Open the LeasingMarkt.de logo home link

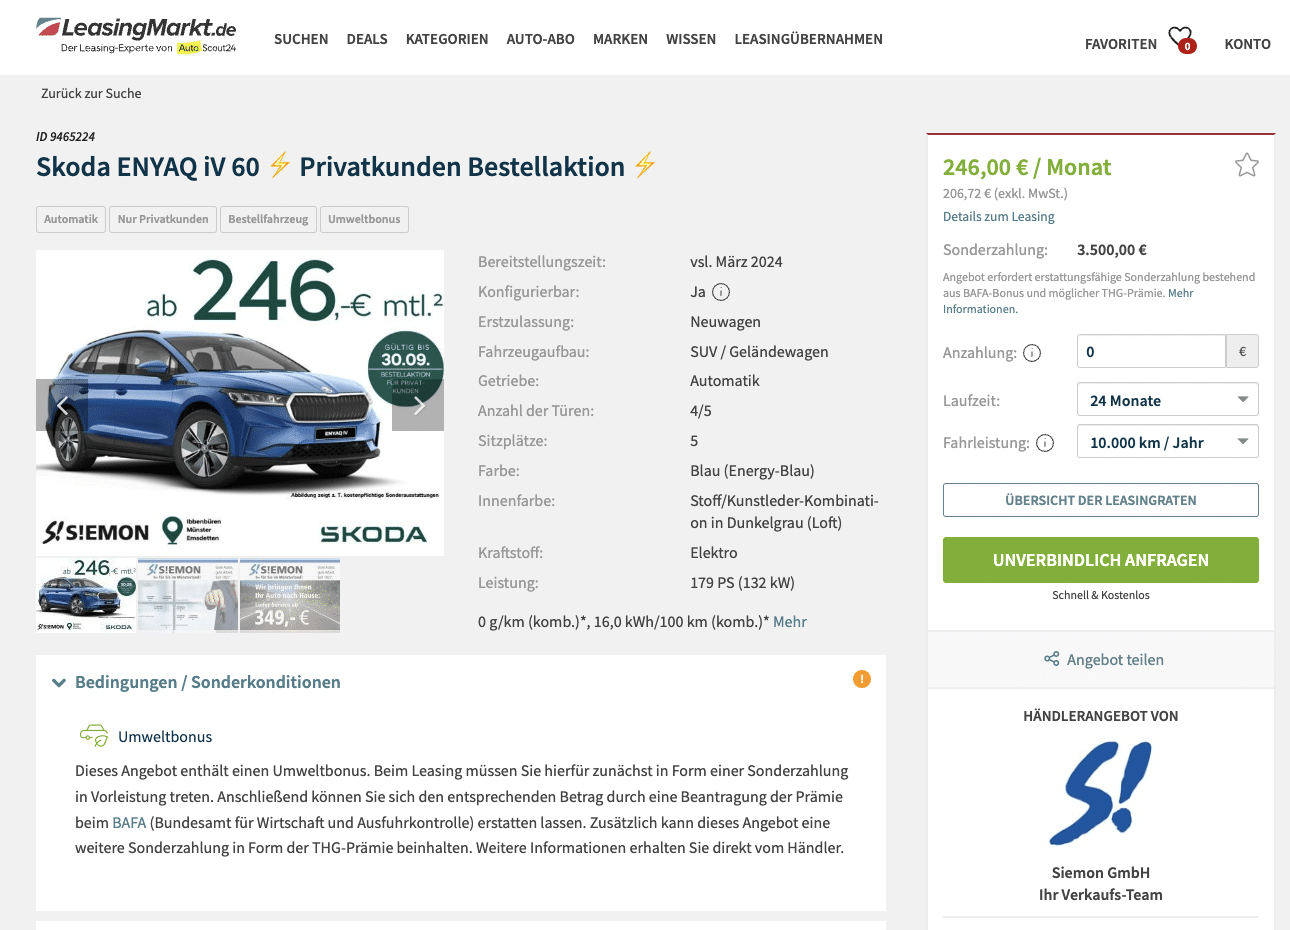click(x=137, y=34)
